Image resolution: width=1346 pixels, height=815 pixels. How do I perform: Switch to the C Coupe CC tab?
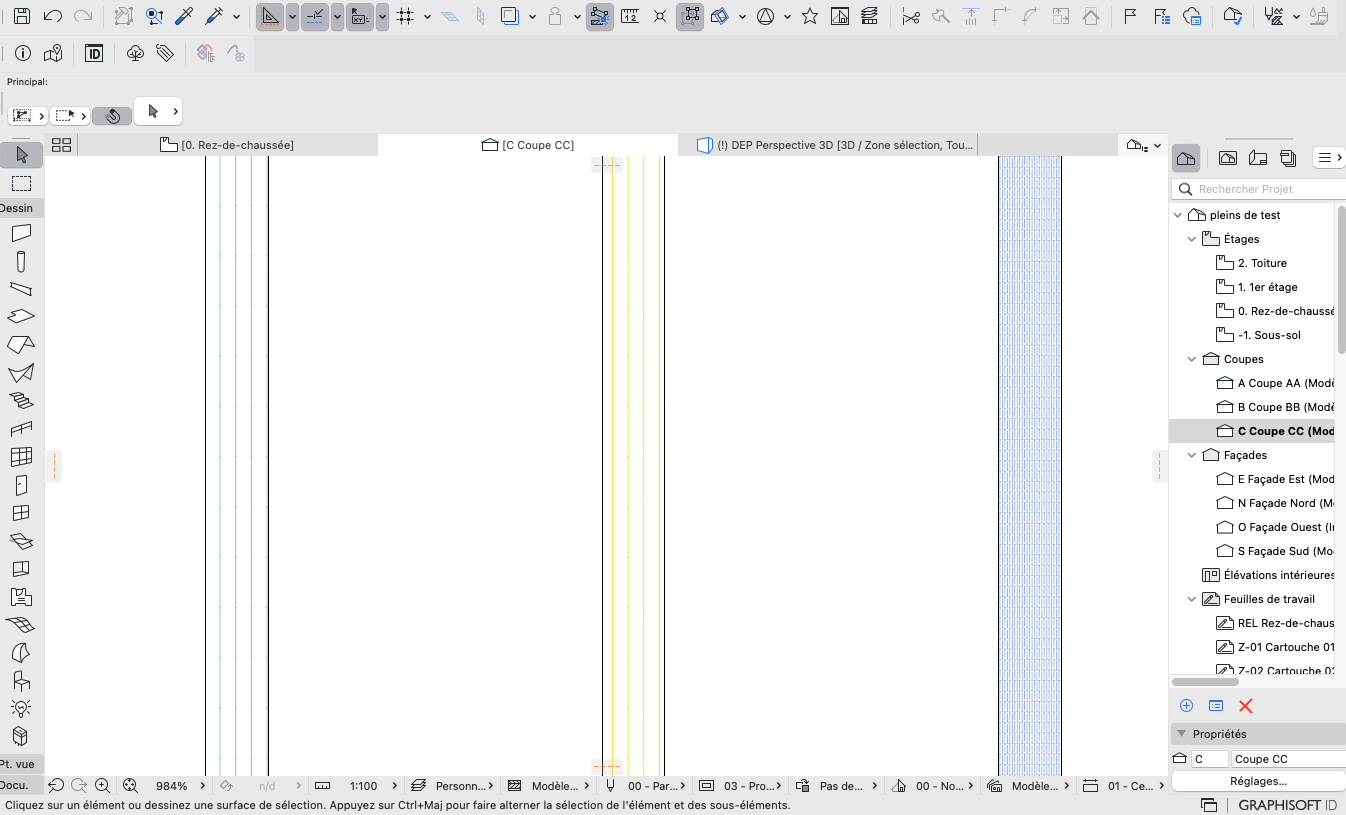click(x=528, y=145)
